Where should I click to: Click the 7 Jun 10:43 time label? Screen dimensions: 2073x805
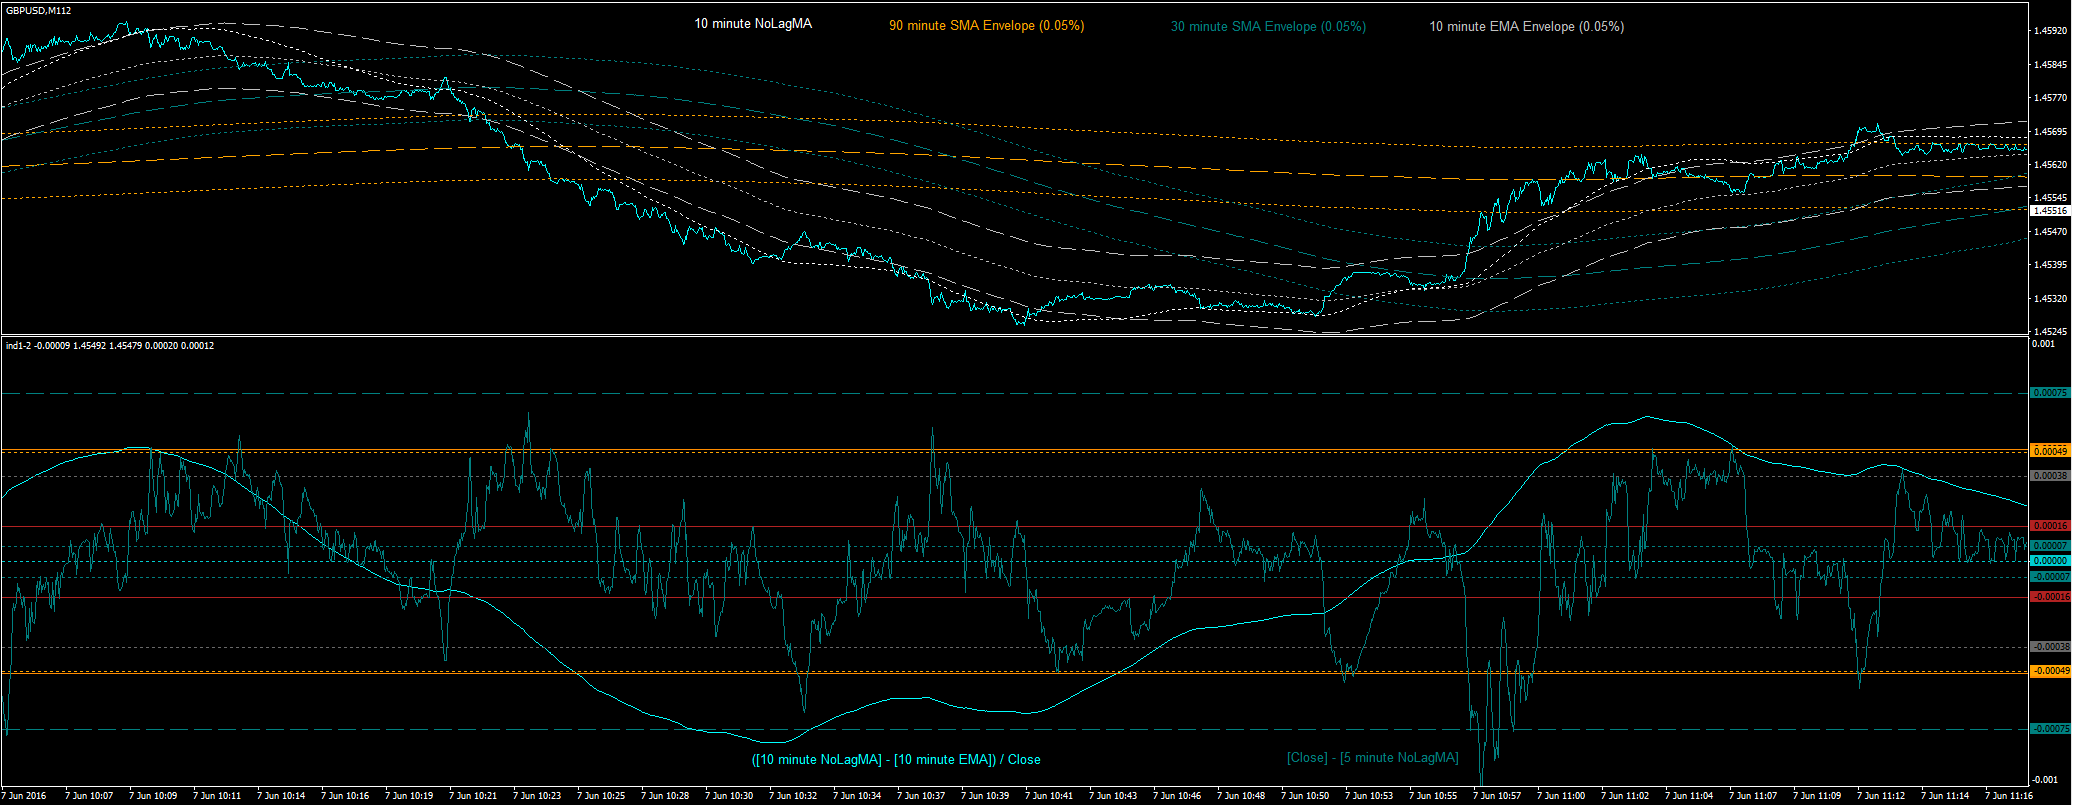click(x=1113, y=797)
